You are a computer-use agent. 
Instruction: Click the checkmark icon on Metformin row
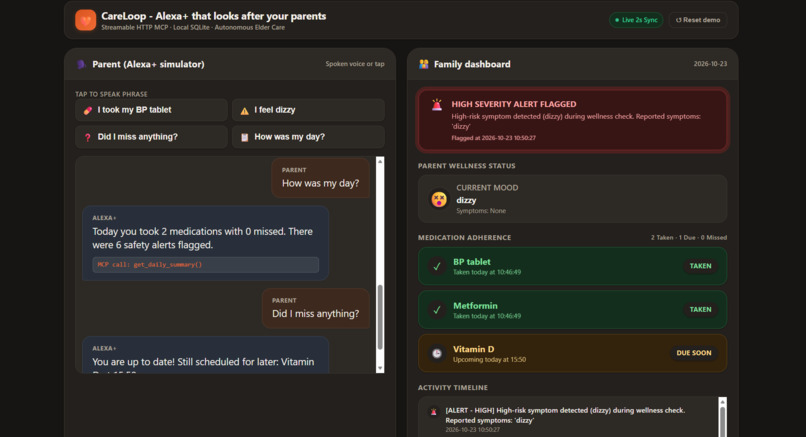[437, 310]
